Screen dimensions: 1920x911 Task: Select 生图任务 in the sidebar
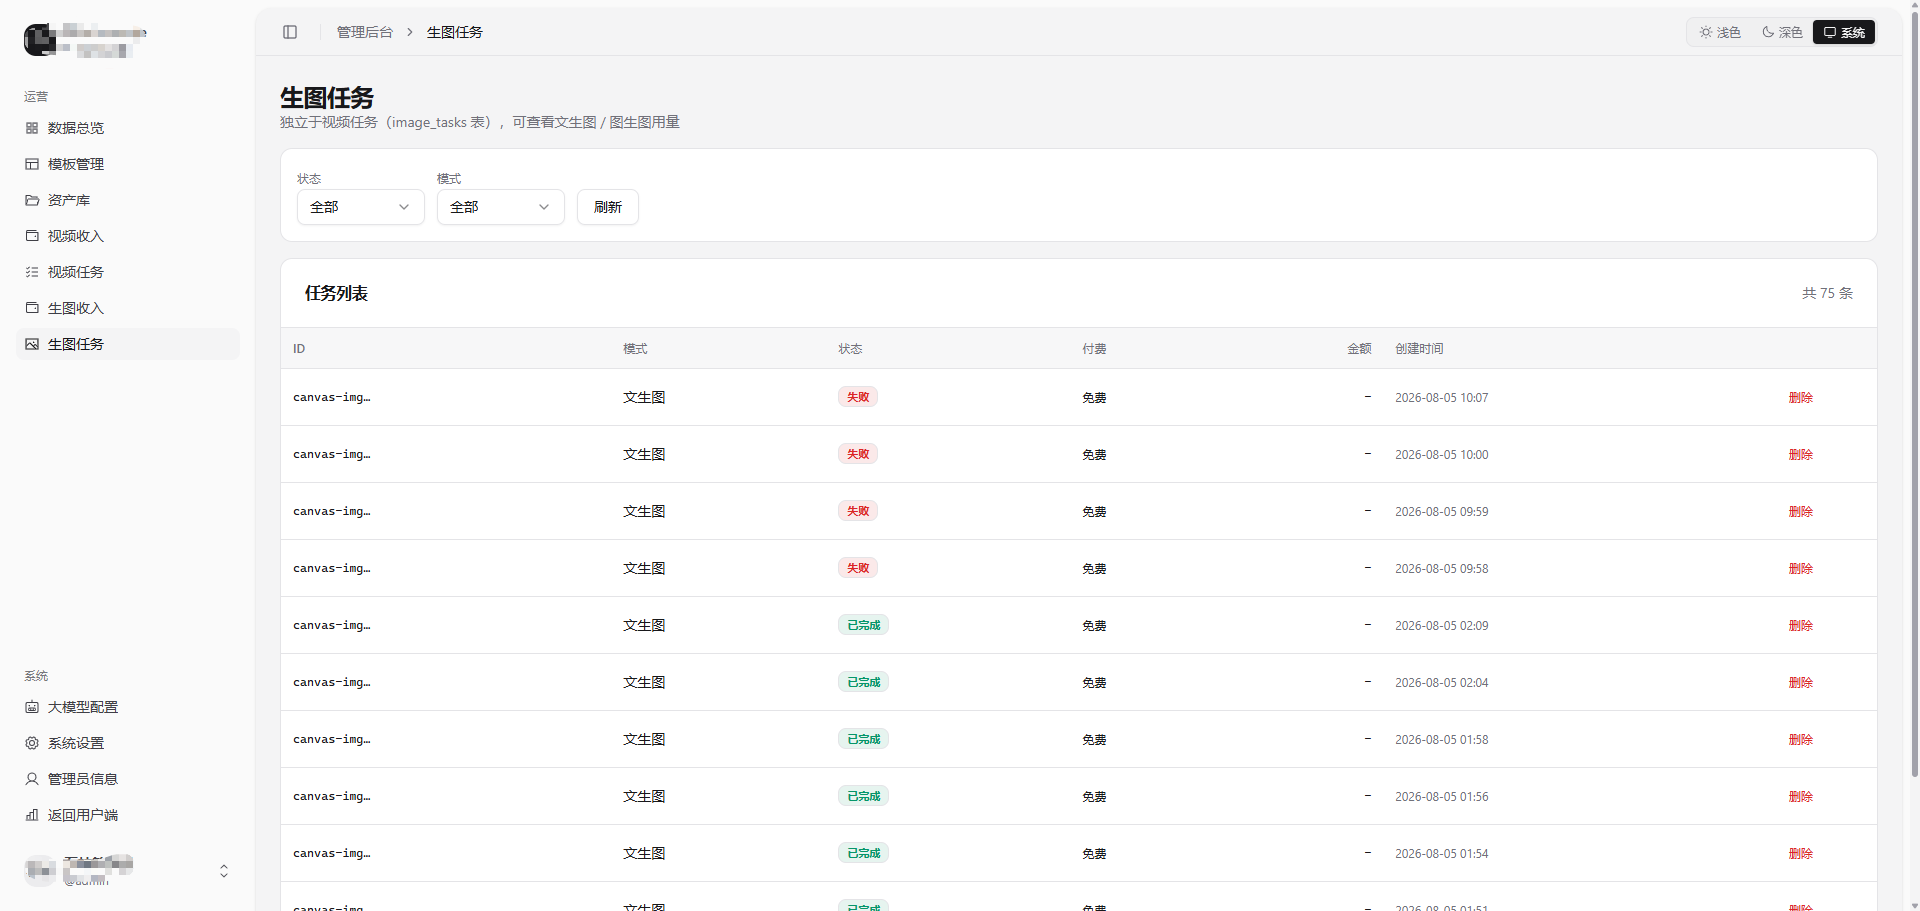(128, 344)
